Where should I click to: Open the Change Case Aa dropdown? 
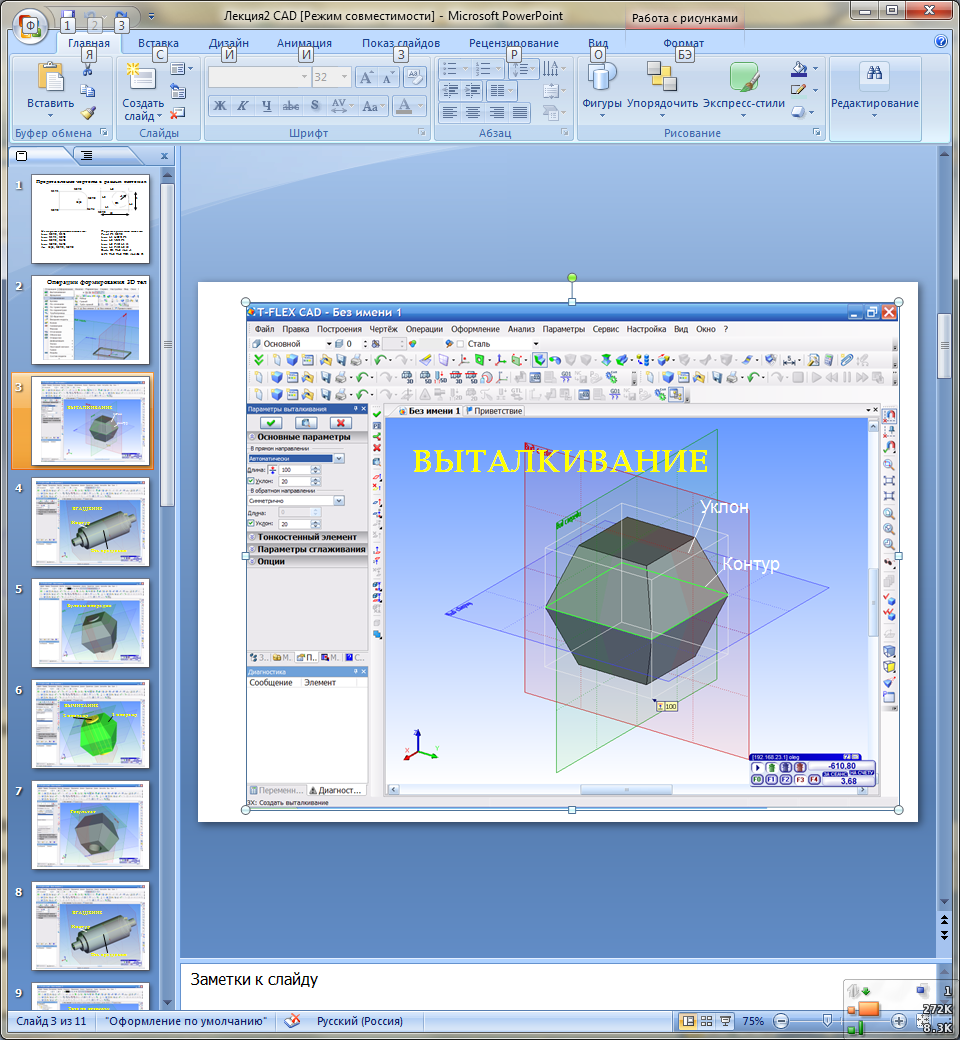click(x=374, y=105)
